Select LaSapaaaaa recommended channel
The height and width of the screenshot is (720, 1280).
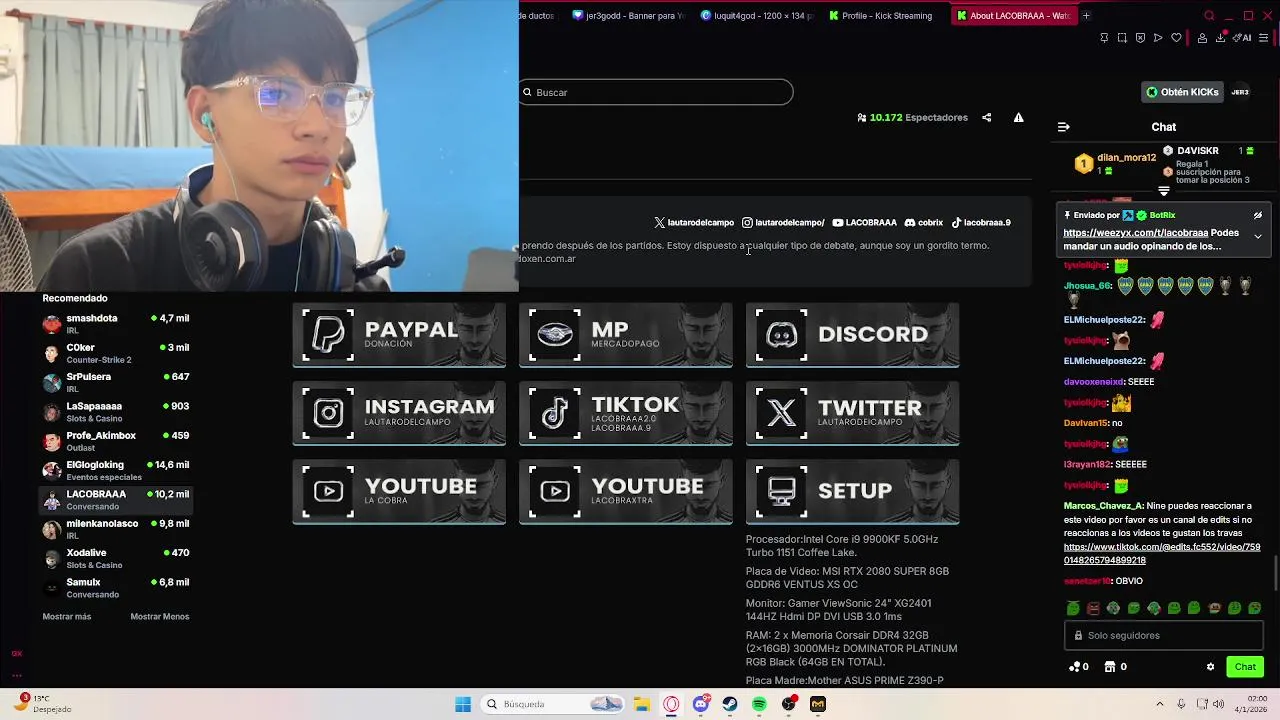tap(116, 412)
